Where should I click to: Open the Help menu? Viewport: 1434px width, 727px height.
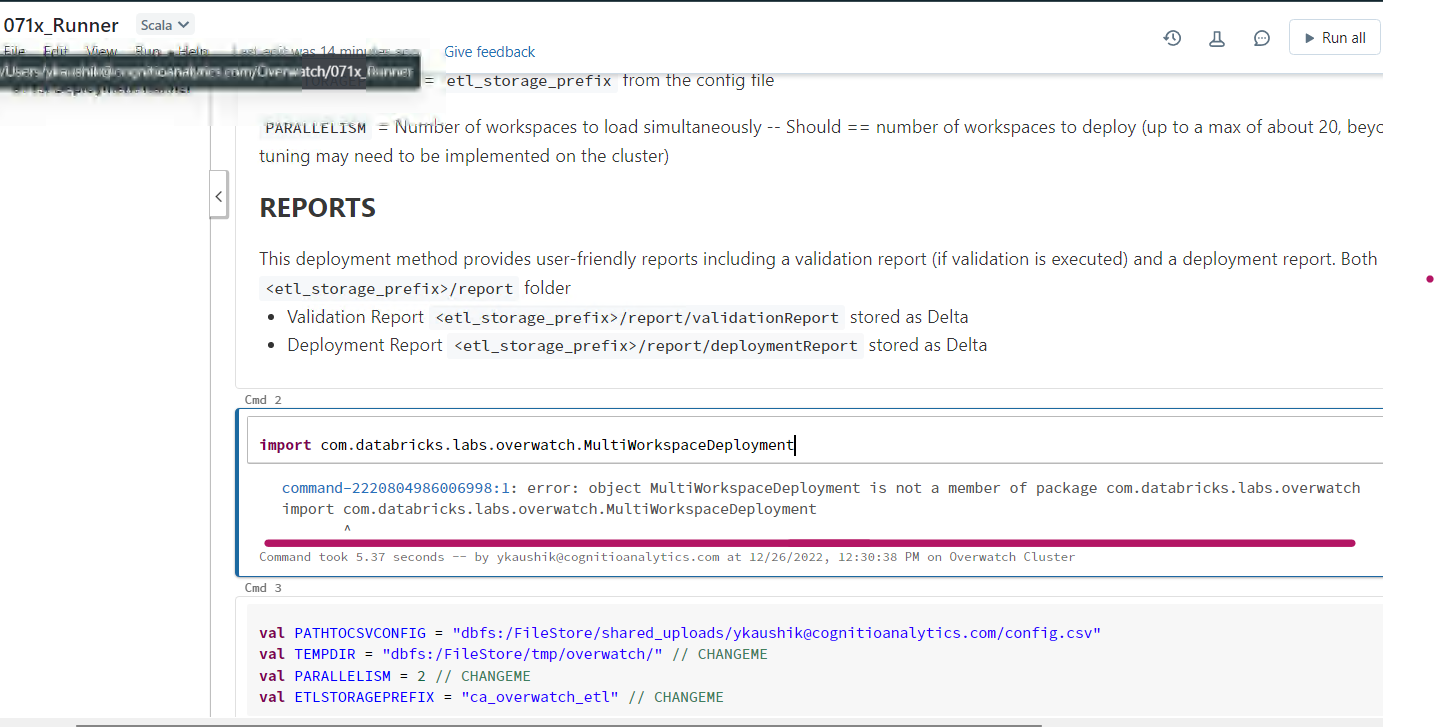click(x=193, y=51)
